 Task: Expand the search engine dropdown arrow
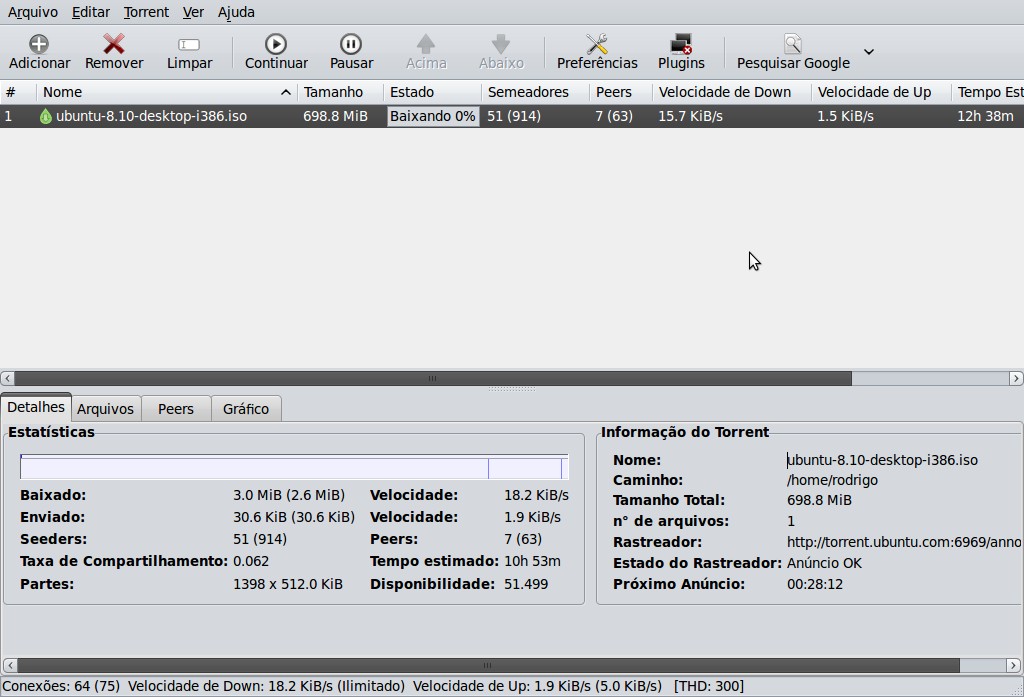click(869, 52)
